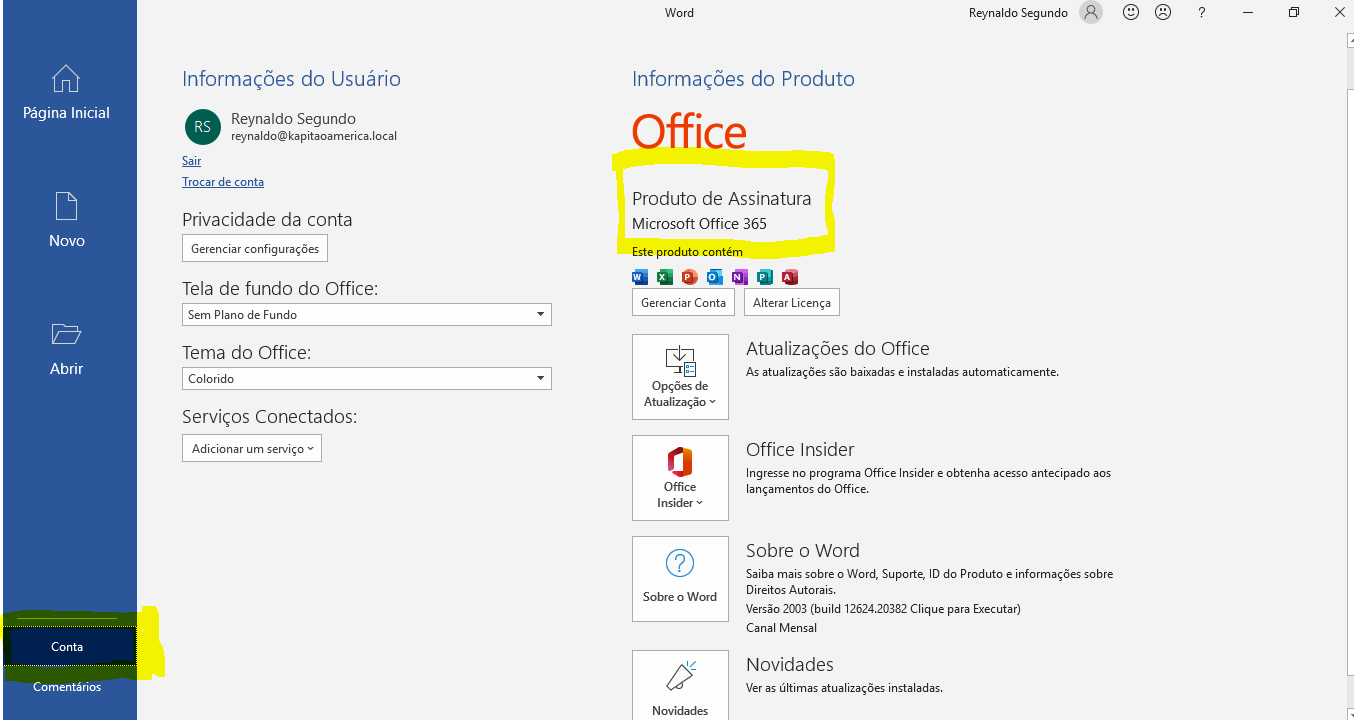Image resolution: width=1354 pixels, height=720 pixels.
Task: Click the PowerPoint app icon
Action: pyautogui.click(x=690, y=277)
